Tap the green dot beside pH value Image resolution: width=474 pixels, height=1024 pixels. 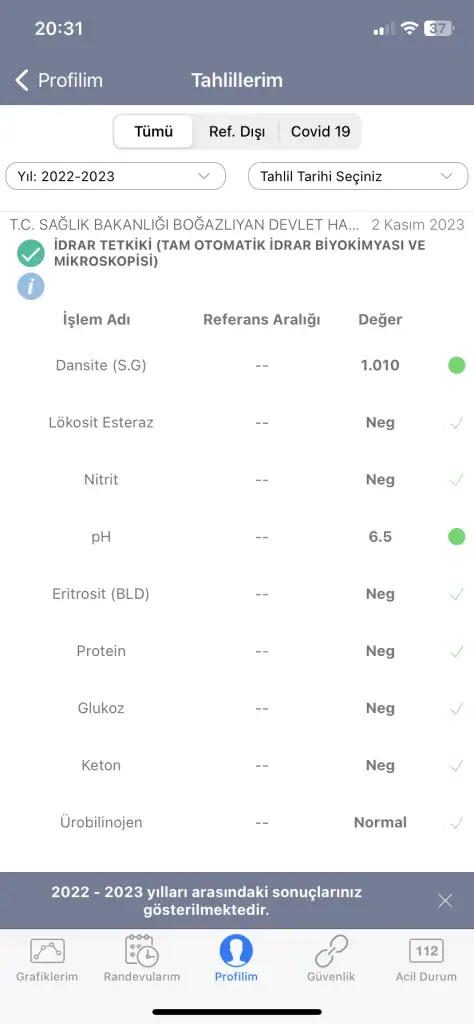tap(456, 537)
